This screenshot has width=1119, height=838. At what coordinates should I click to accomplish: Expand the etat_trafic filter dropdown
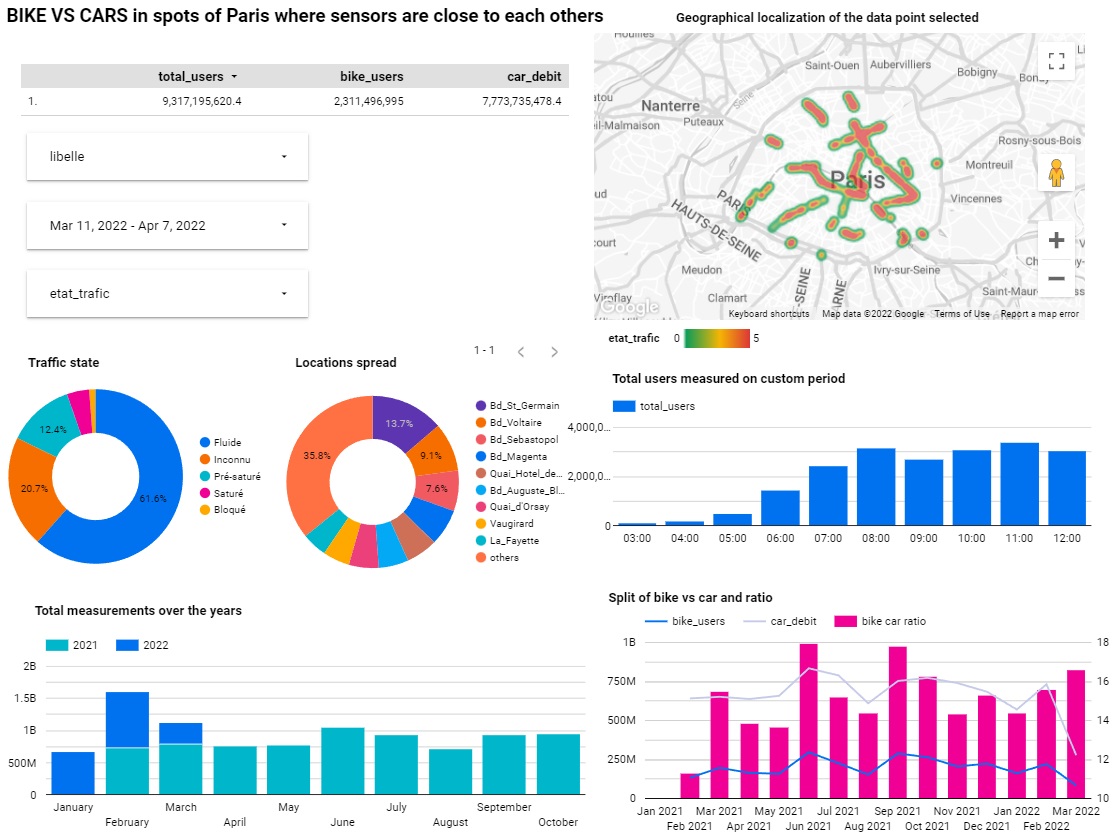click(167, 294)
